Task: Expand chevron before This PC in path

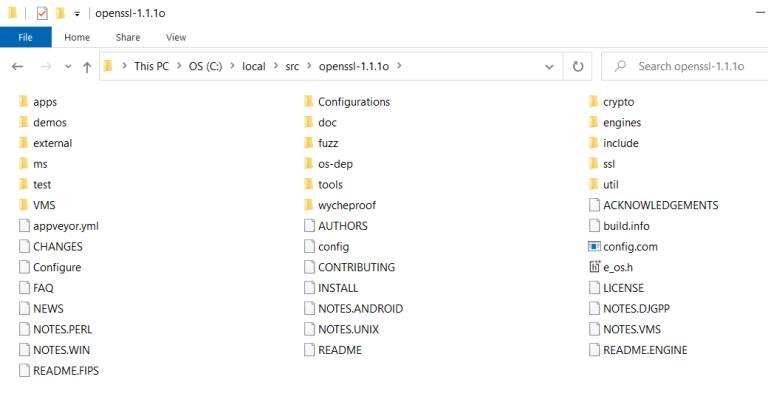Action: click(x=124, y=66)
